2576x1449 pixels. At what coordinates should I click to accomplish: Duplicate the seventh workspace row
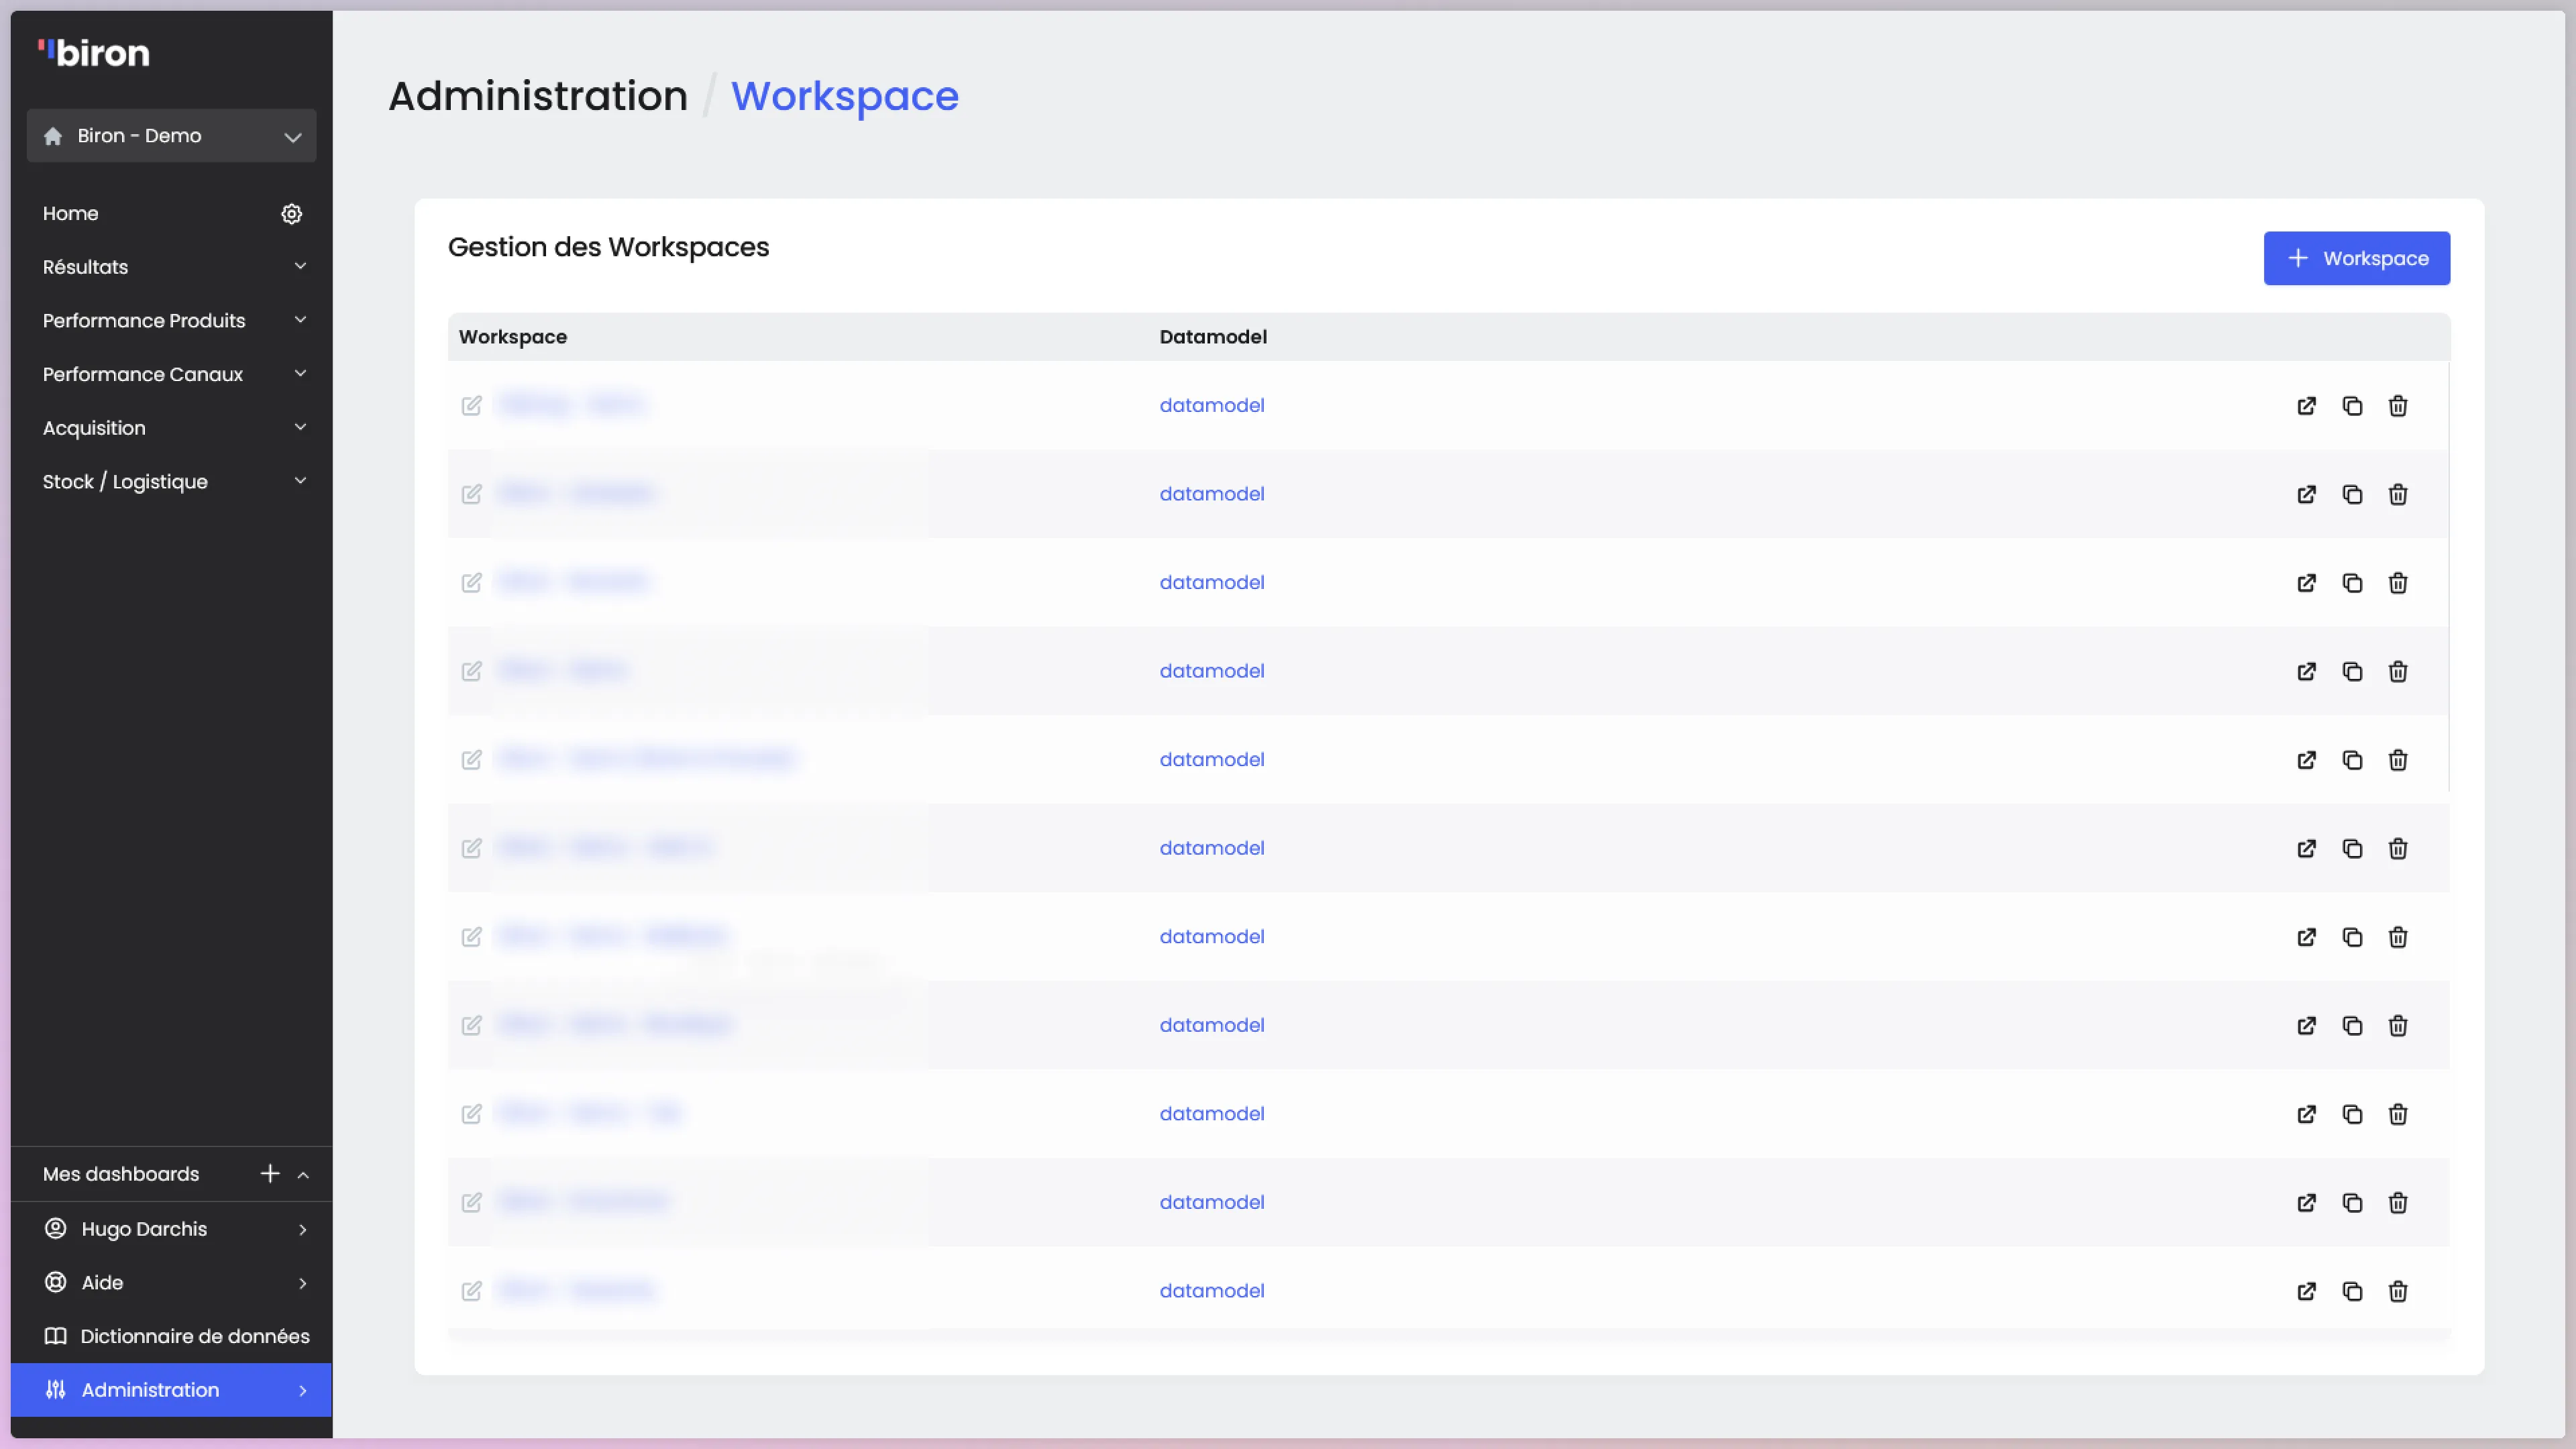[x=2352, y=937]
